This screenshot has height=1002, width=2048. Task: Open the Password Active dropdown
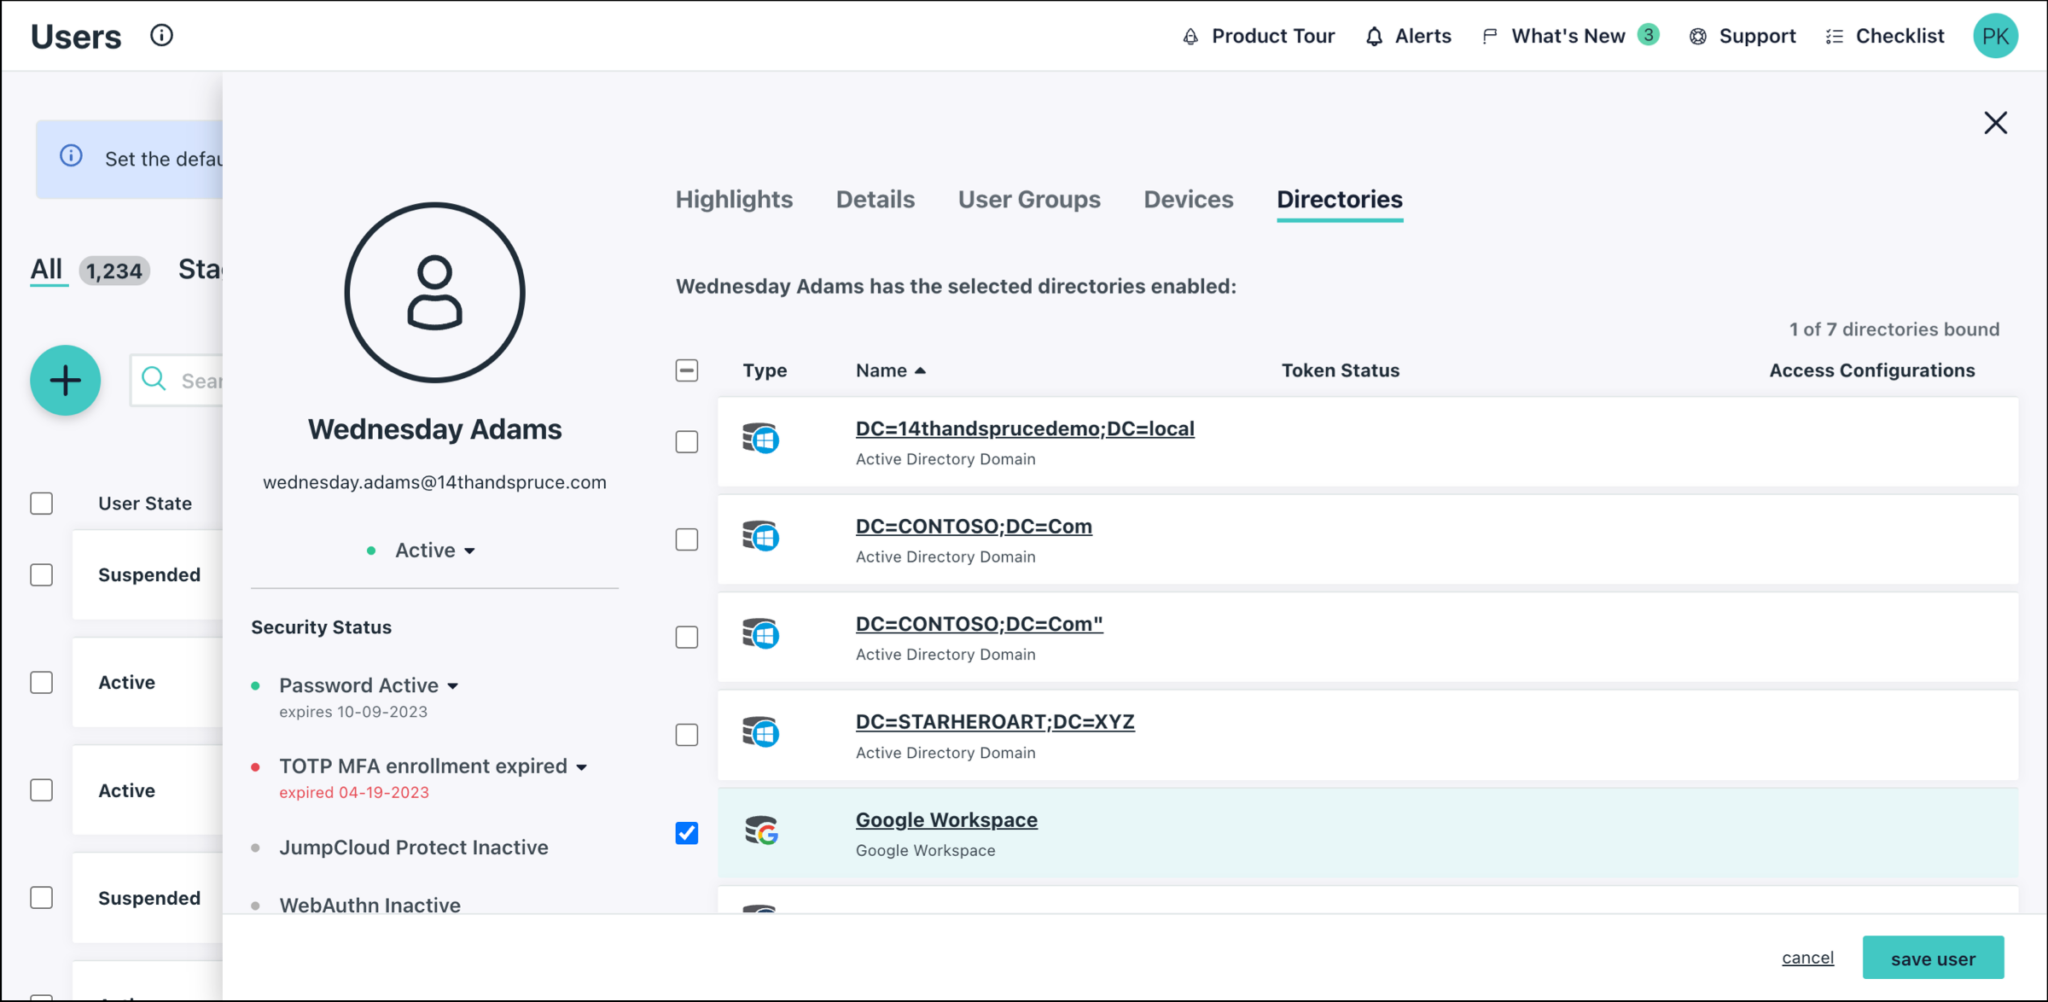pos(453,686)
